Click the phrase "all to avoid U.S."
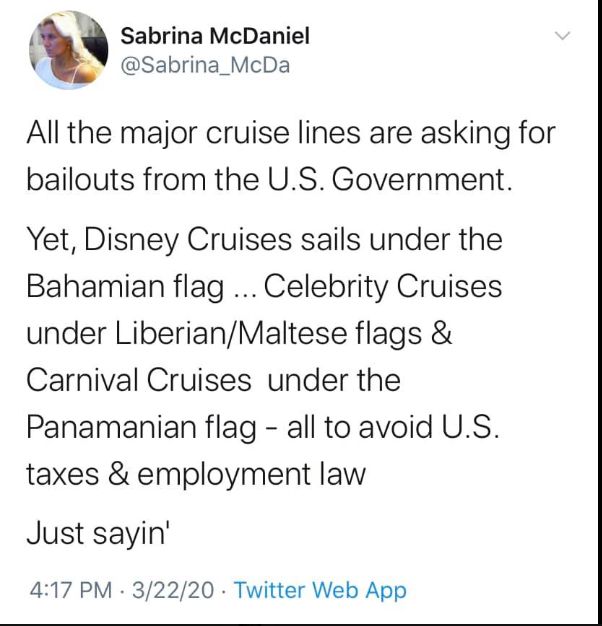This screenshot has width=602, height=626. tap(398, 427)
